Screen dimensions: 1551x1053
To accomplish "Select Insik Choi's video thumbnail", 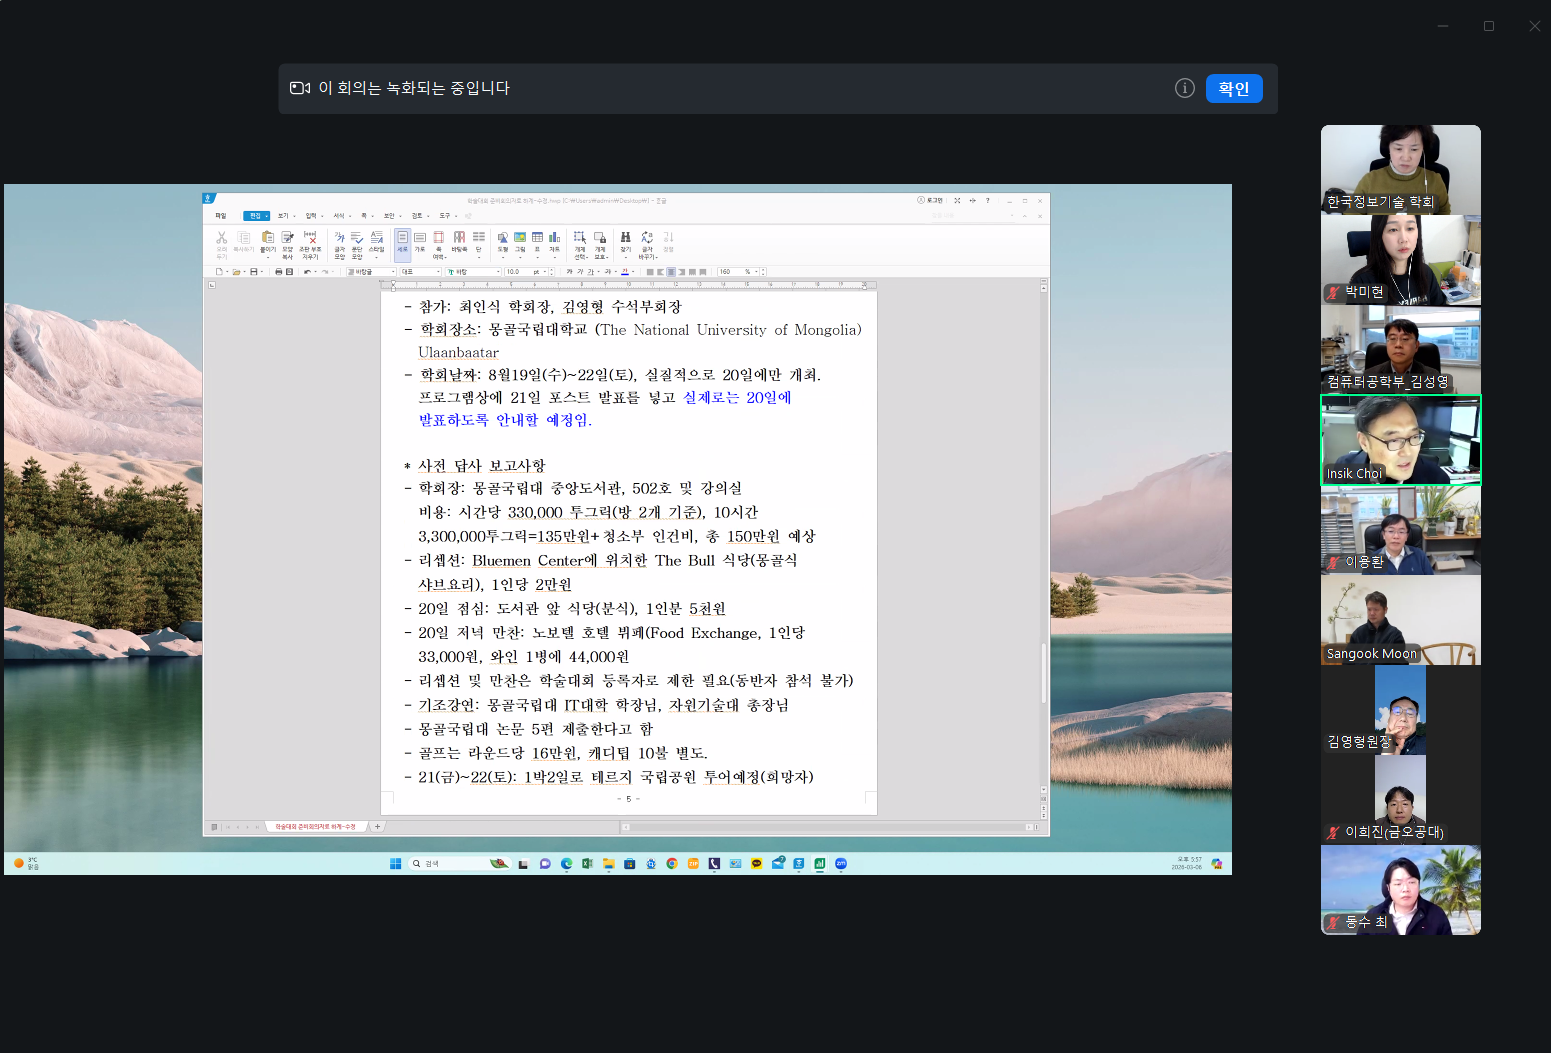I will coord(1400,440).
